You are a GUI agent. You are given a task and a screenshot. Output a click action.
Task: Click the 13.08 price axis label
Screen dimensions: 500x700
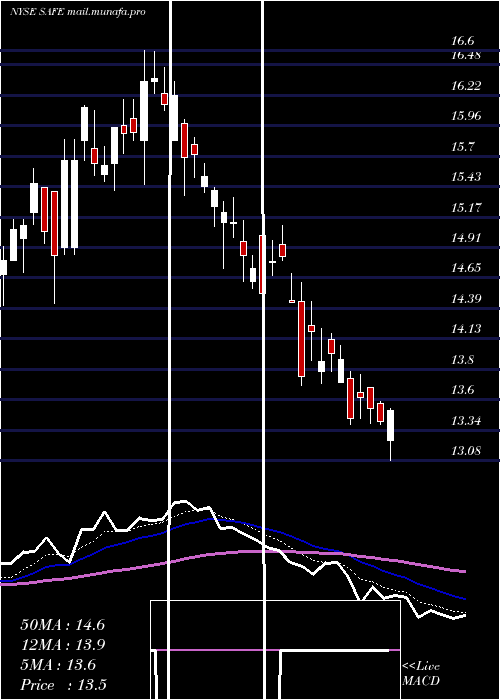[466, 450]
